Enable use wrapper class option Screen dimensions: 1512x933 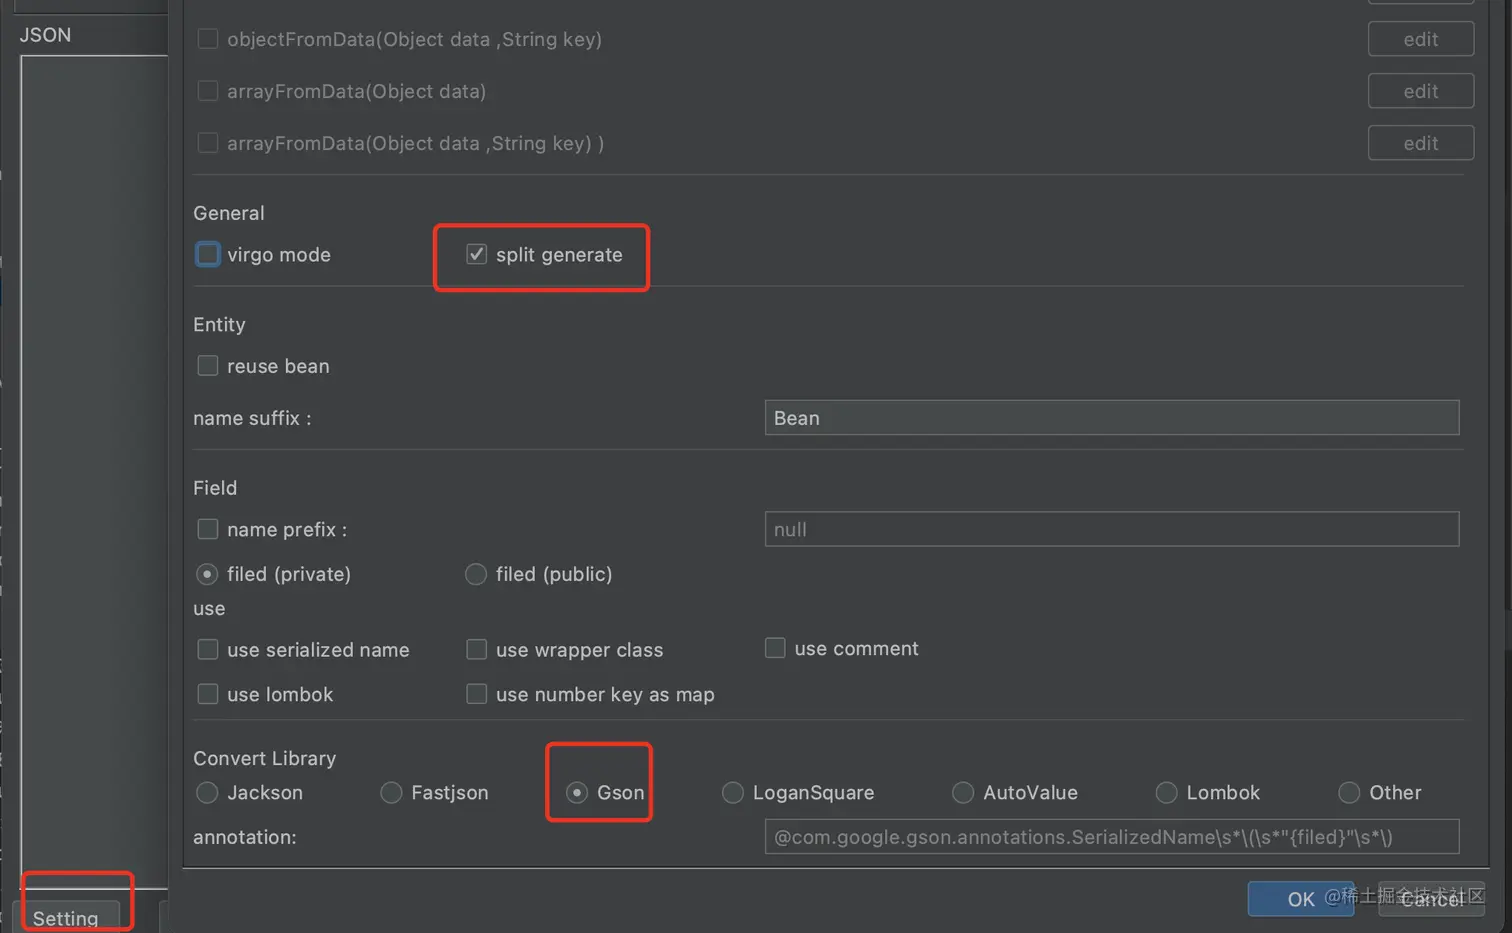pos(477,650)
